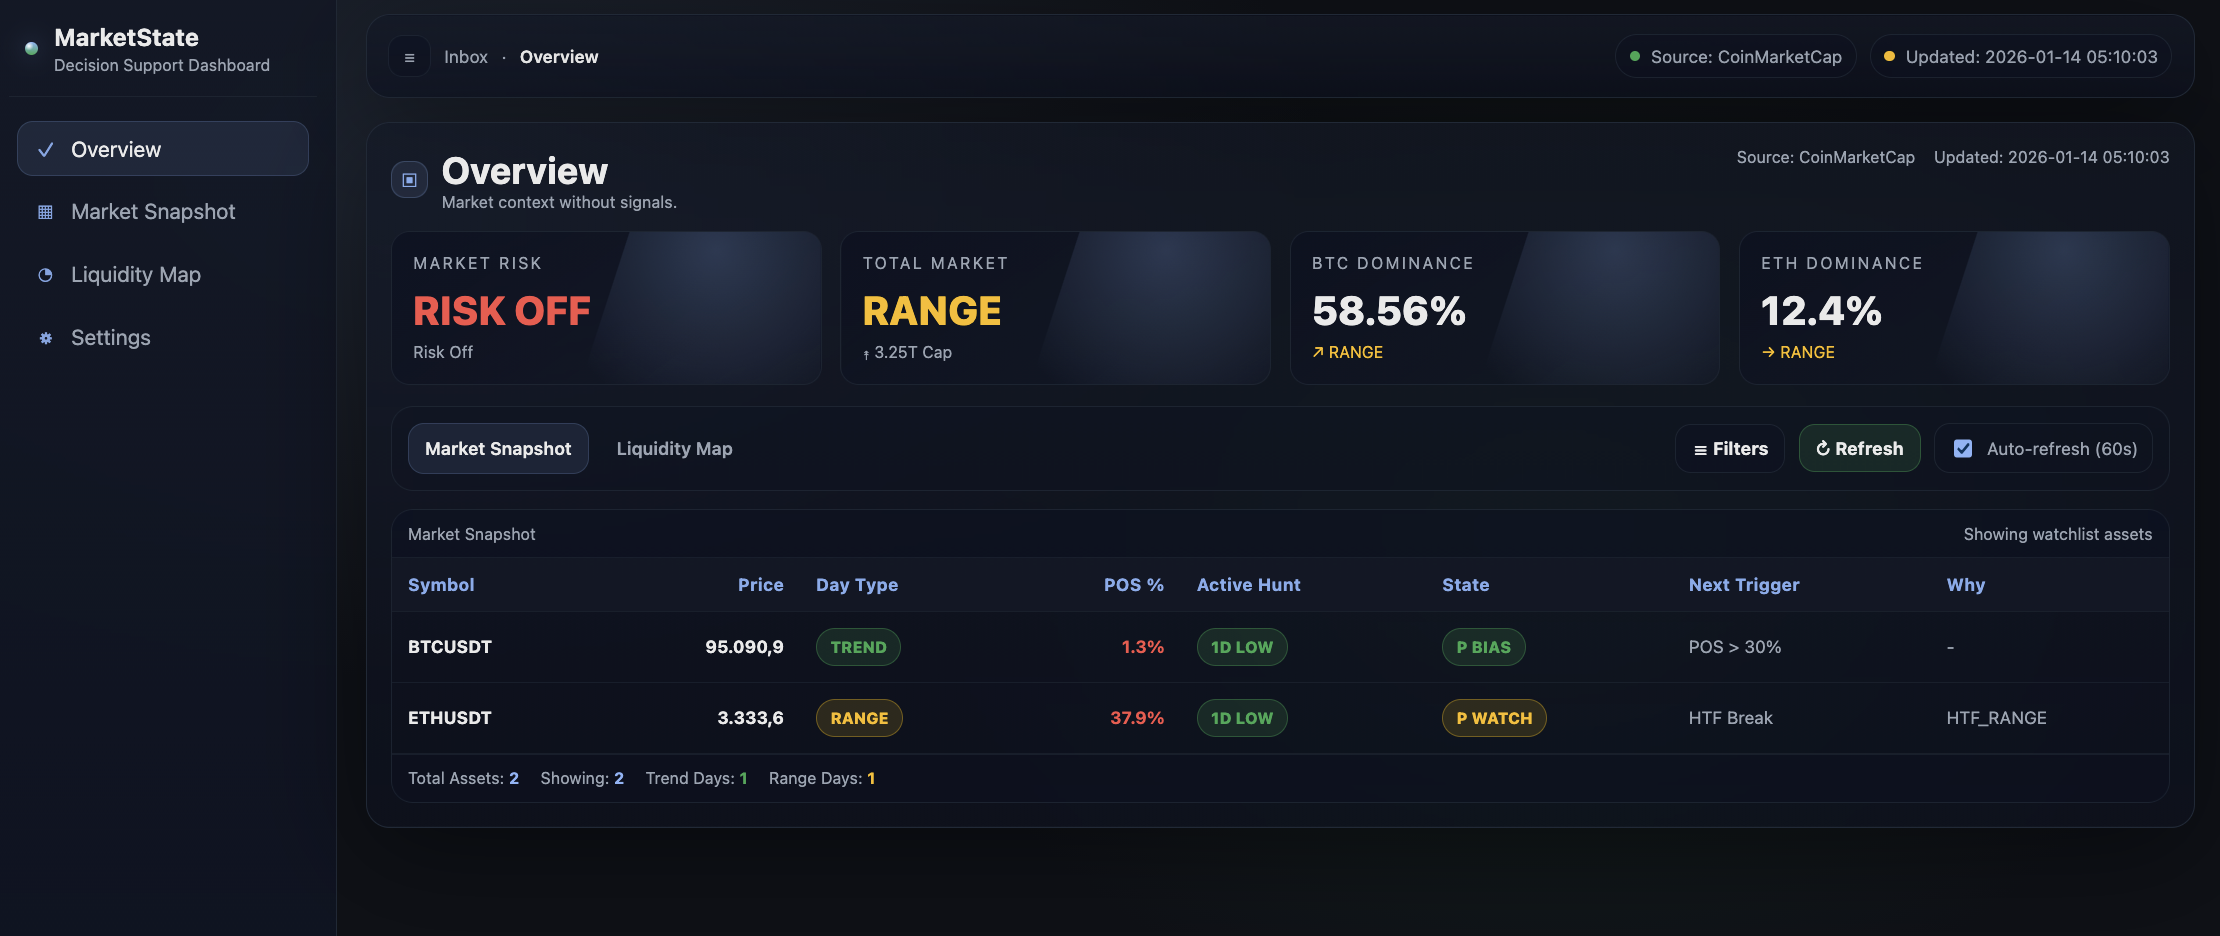The height and width of the screenshot is (936, 2220).
Task: Click the yellow dot beside the Updated timestamp
Action: [1889, 57]
